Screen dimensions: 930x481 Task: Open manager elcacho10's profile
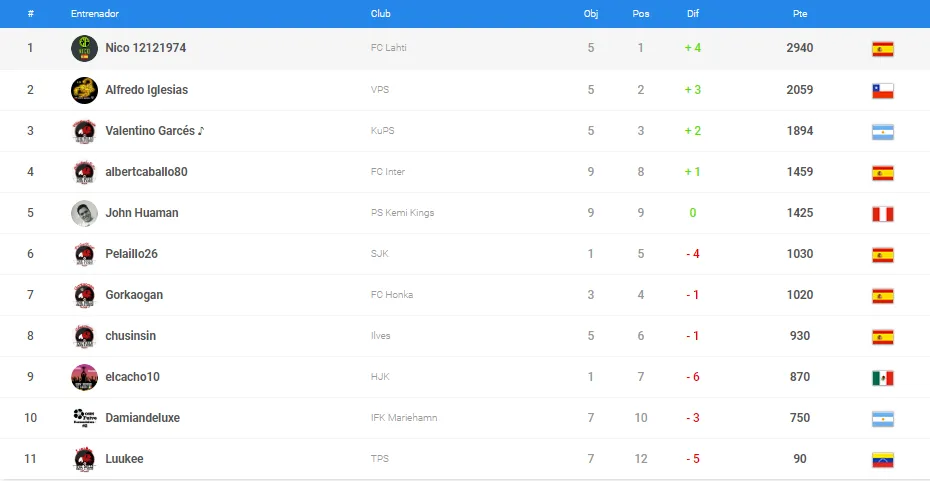[132, 377]
